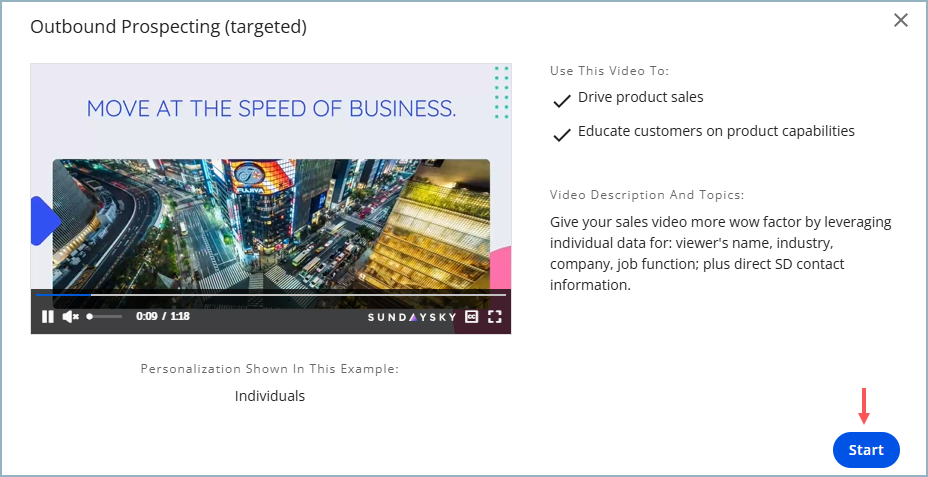Close the Outbound Prospecting dialog

click(901, 21)
